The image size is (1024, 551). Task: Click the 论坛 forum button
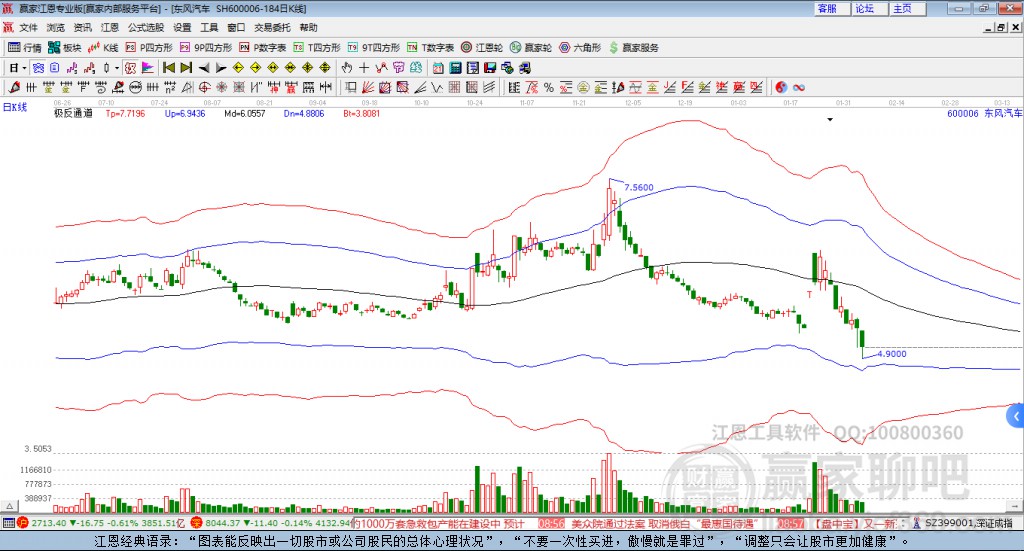tap(869, 8)
